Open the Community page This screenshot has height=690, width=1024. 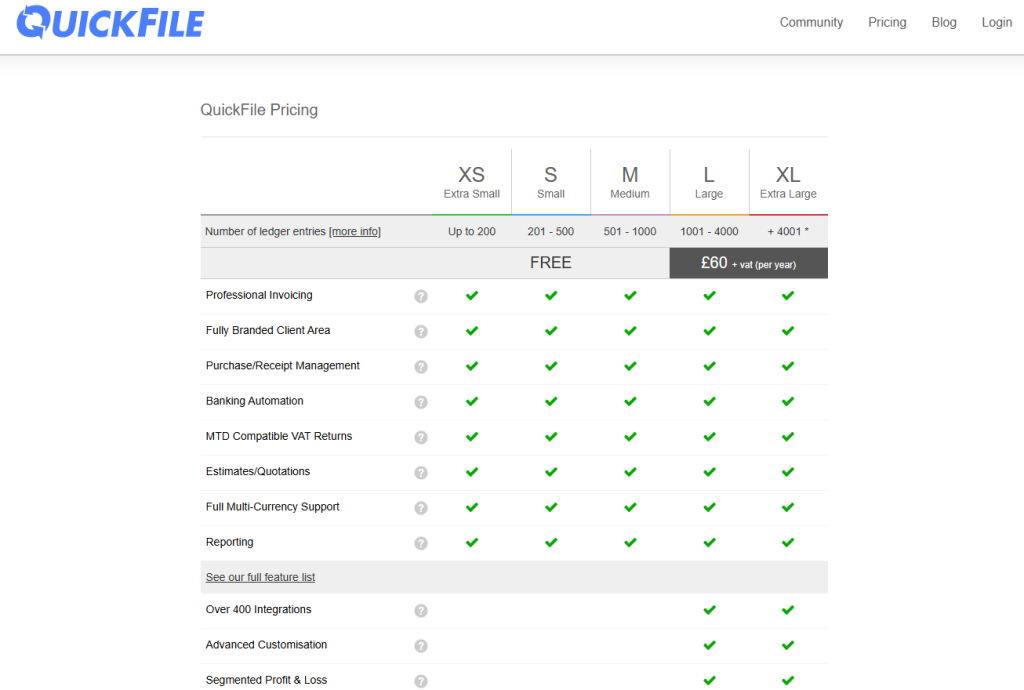pyautogui.click(x=811, y=22)
